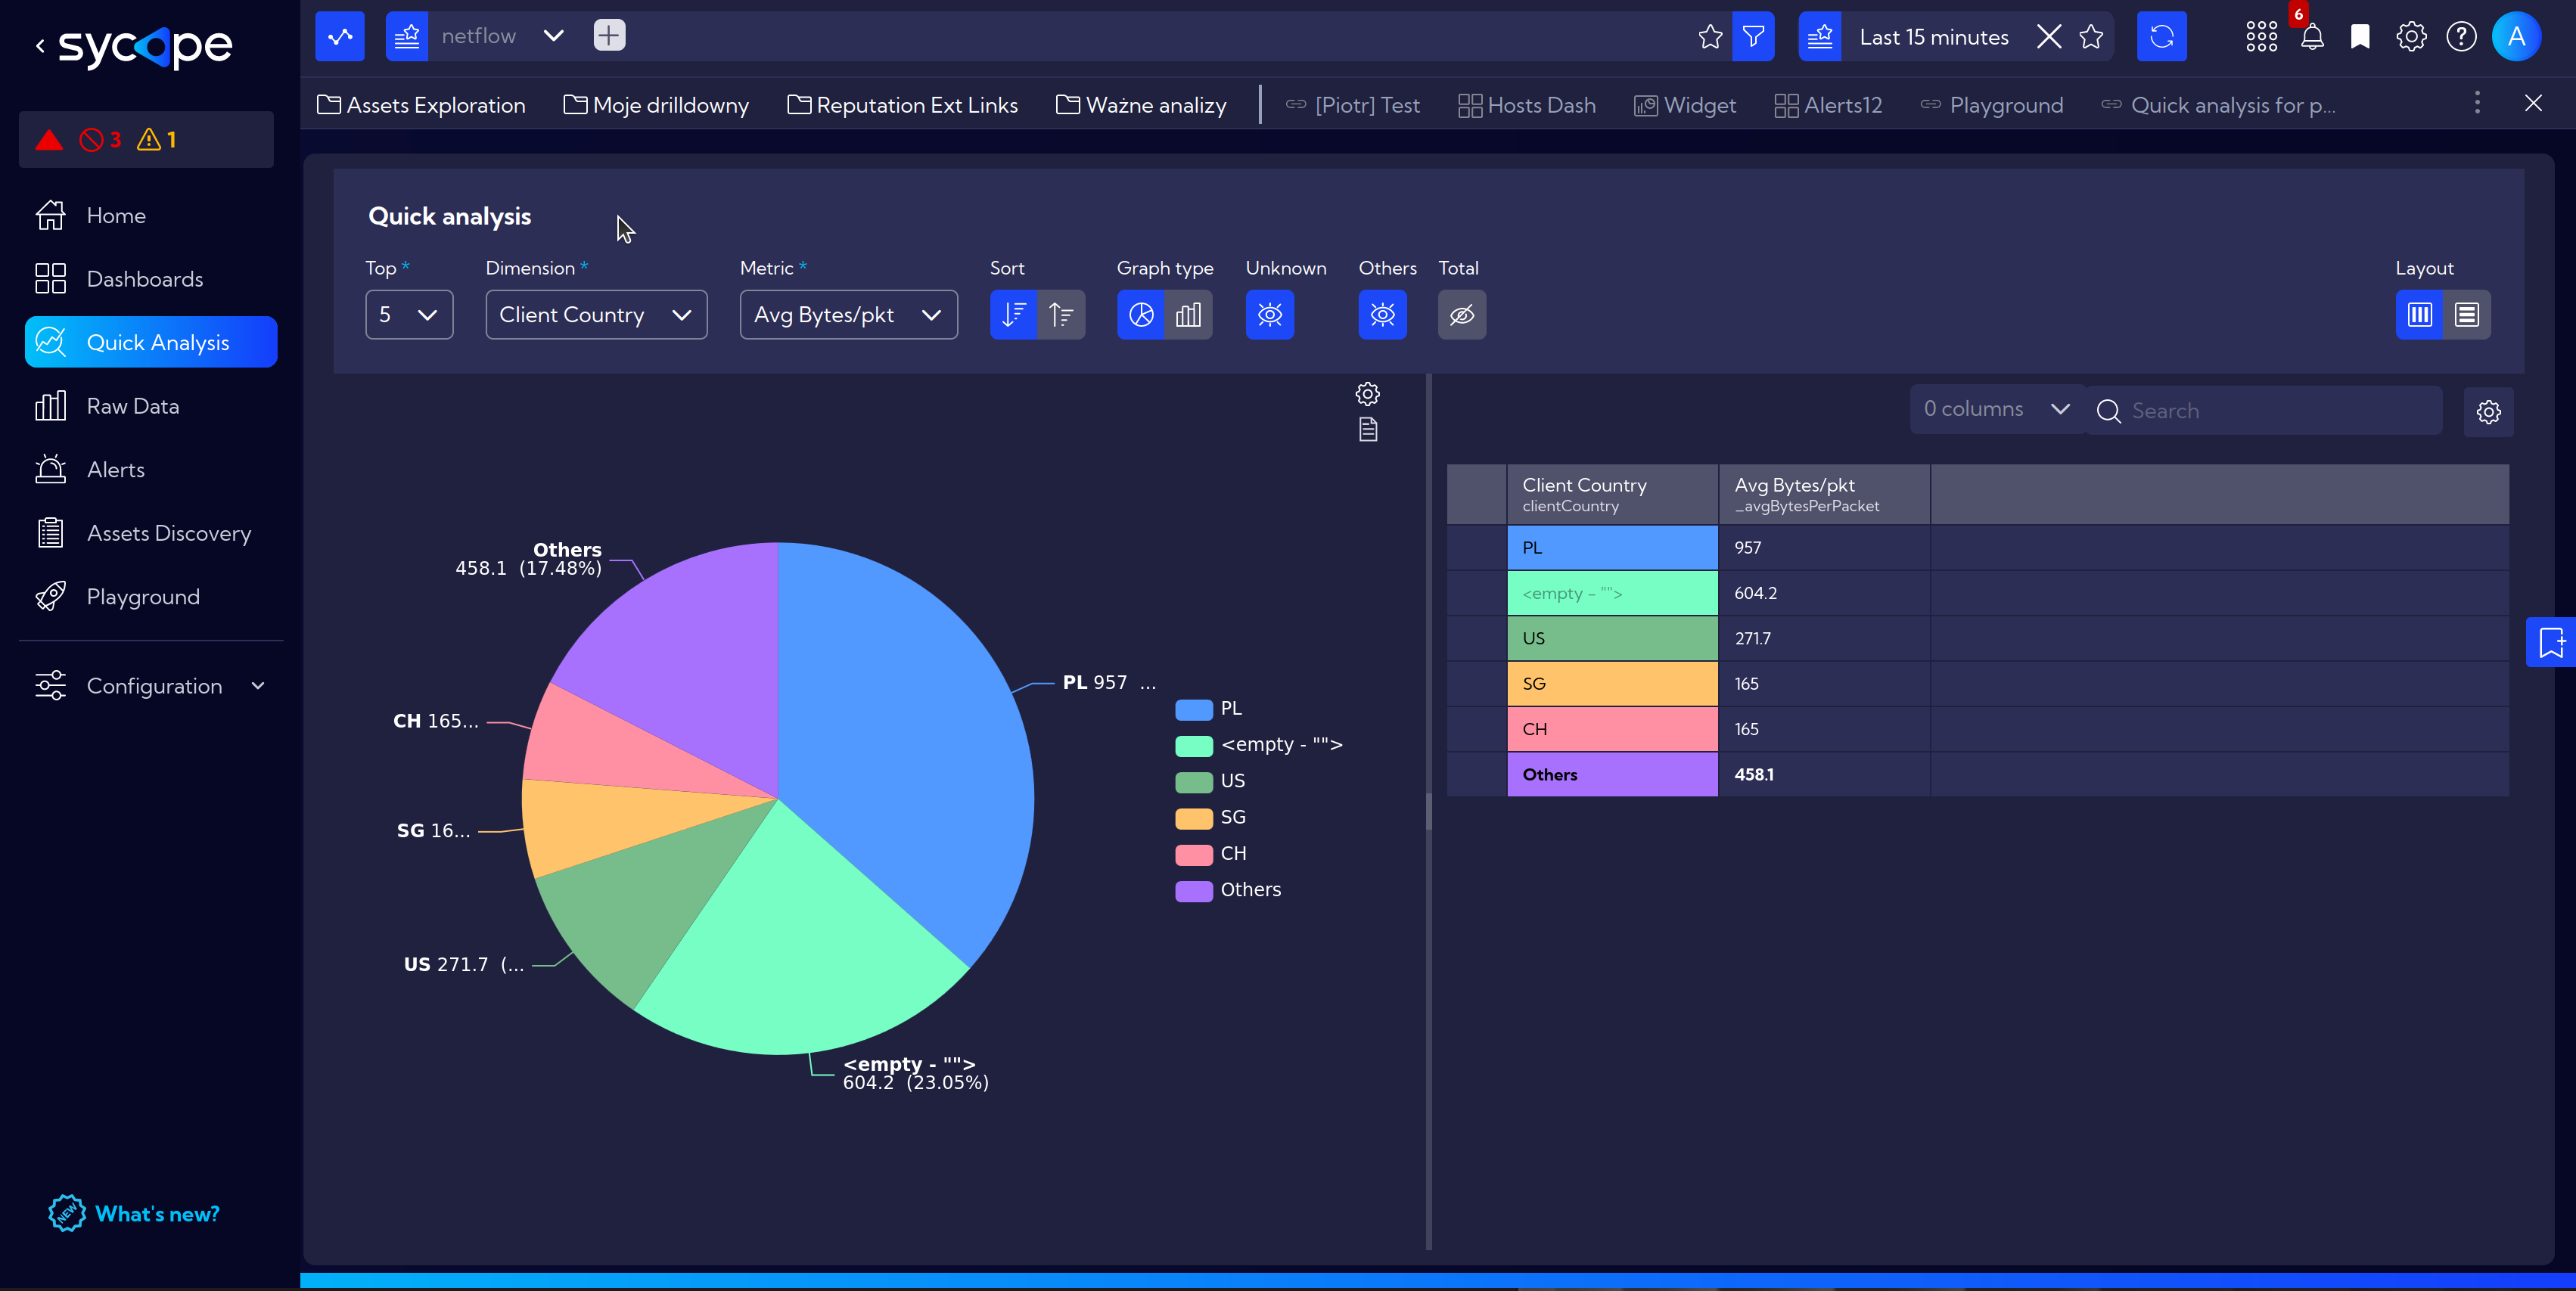Open the Assets Exploration folder link
The image size is (2576, 1291).
421,105
